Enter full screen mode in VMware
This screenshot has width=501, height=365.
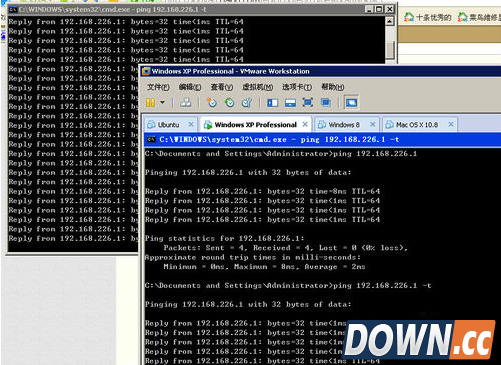click(308, 103)
